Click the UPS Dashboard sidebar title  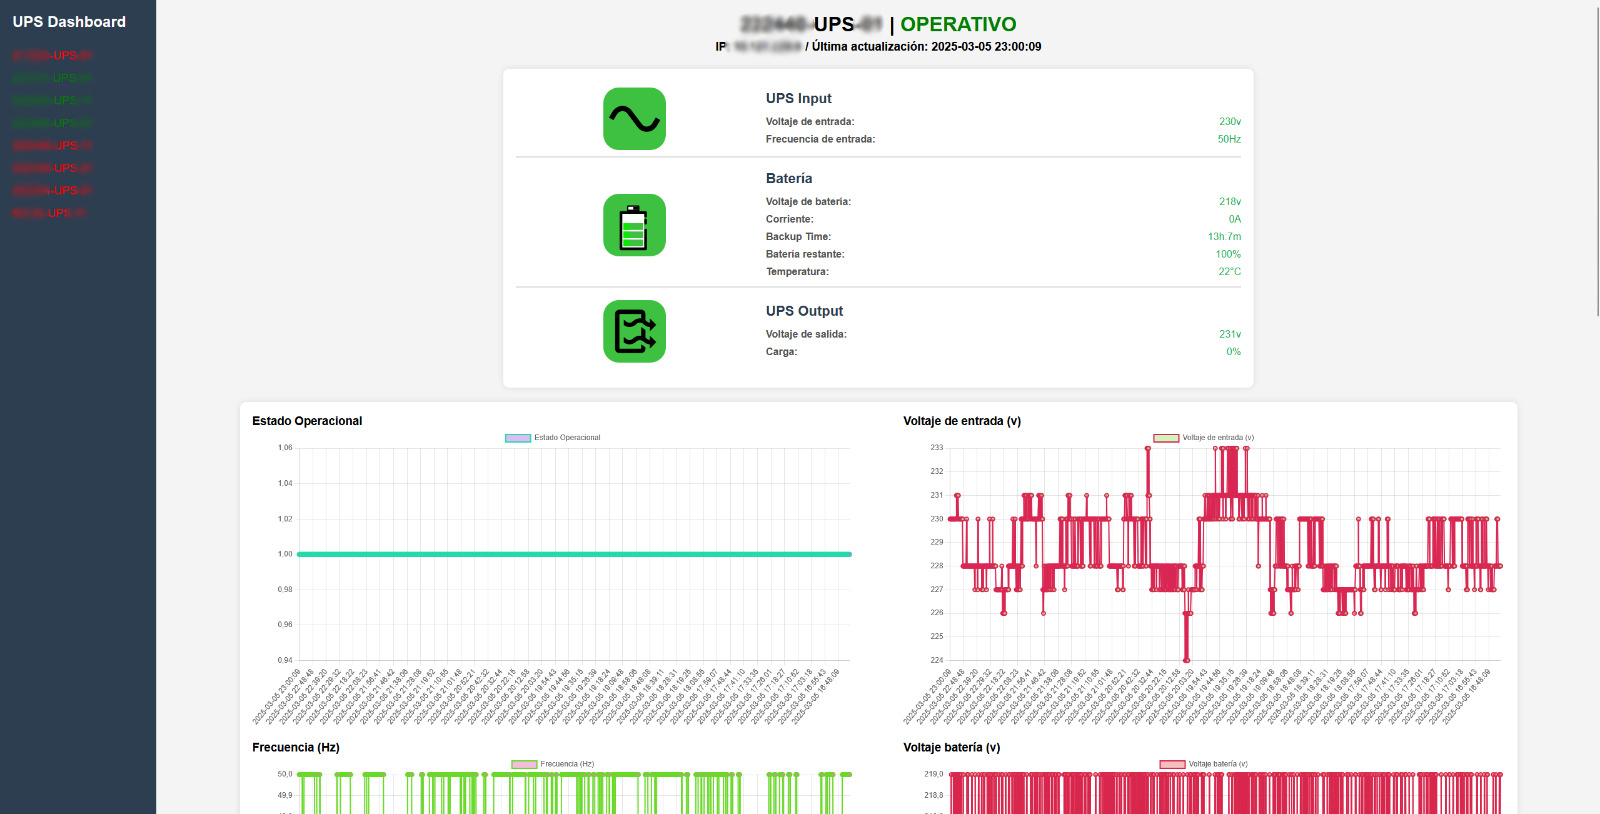[69, 22]
